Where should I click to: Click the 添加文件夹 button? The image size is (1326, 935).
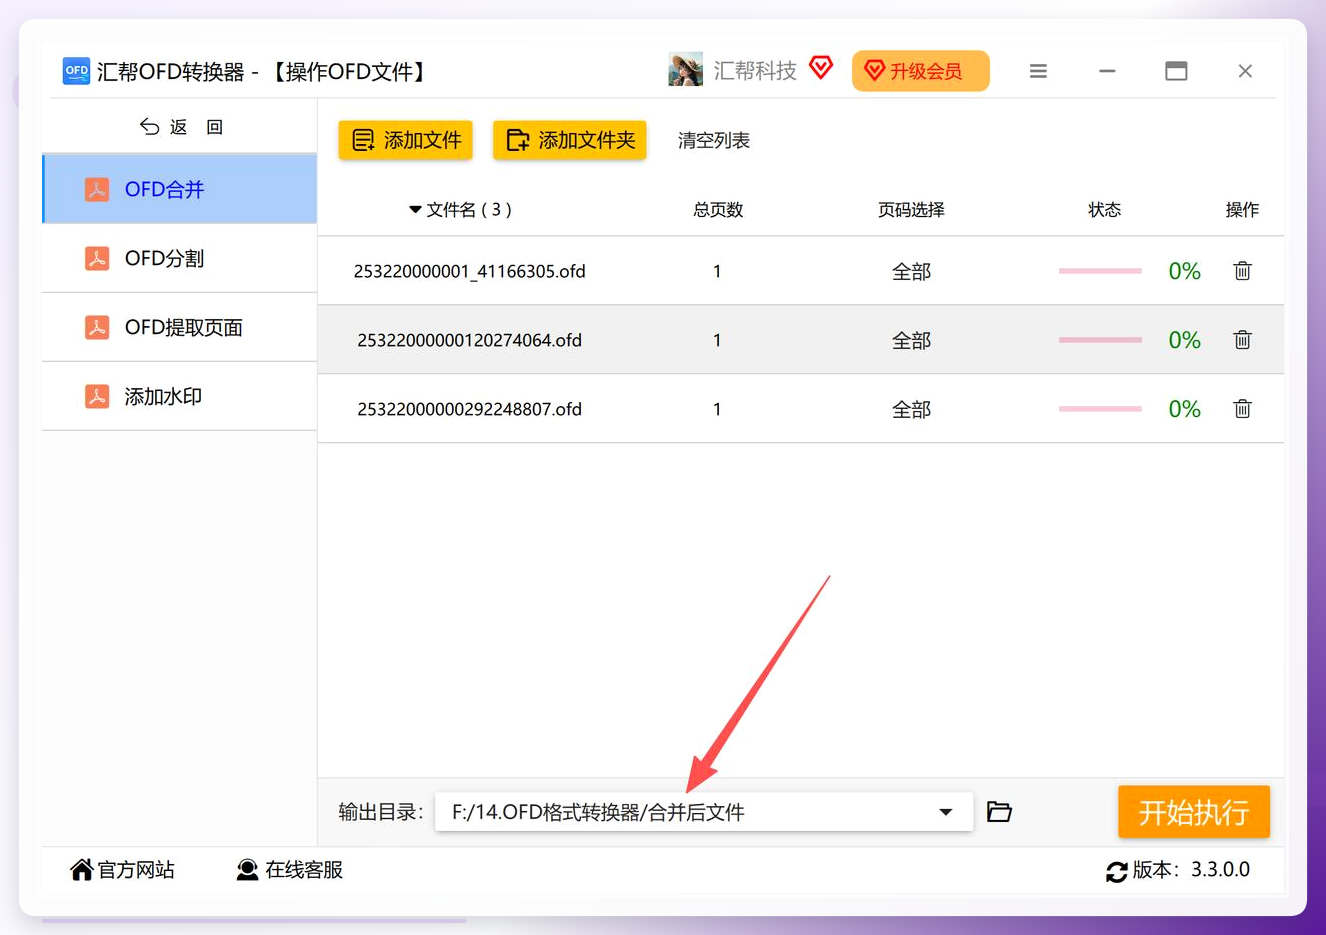click(570, 140)
